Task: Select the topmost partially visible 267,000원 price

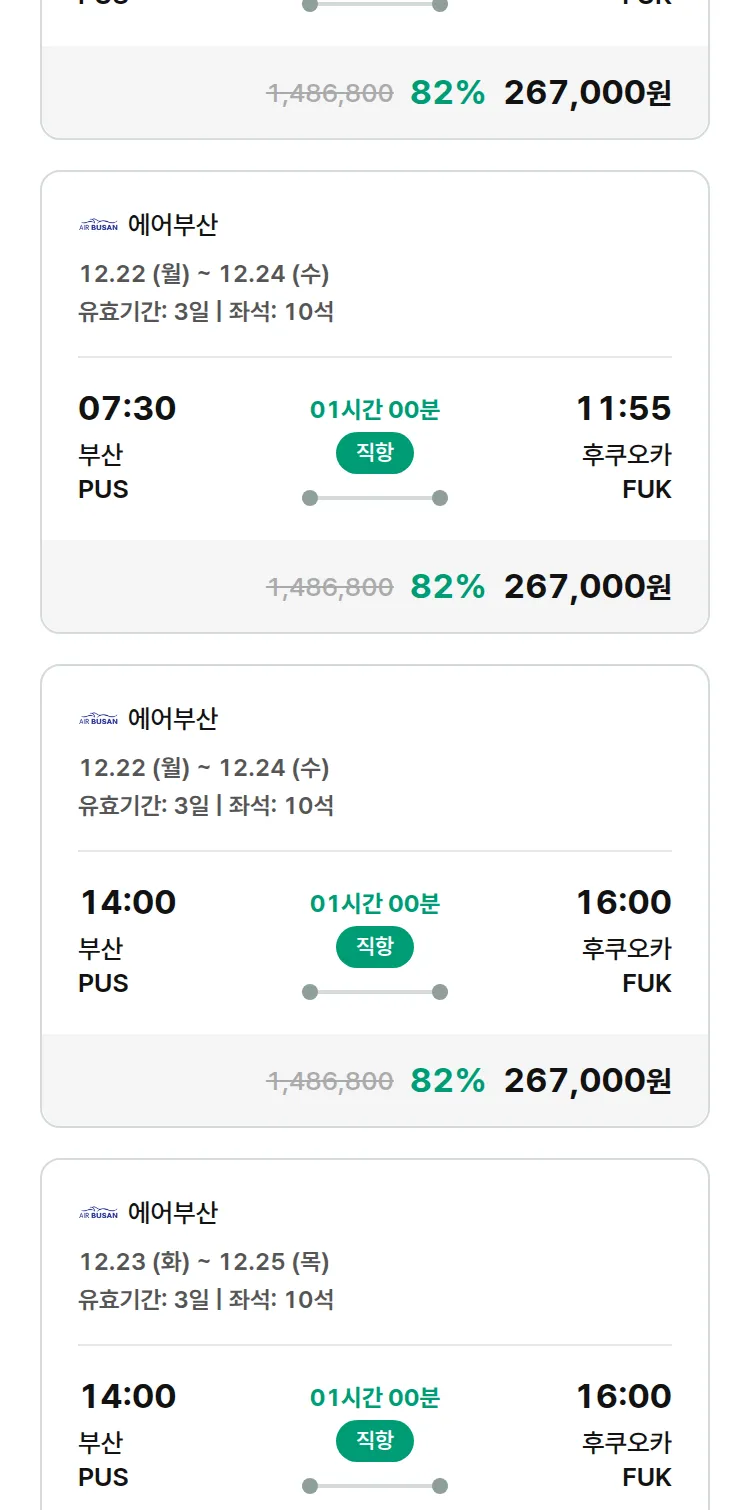Action: (x=587, y=93)
